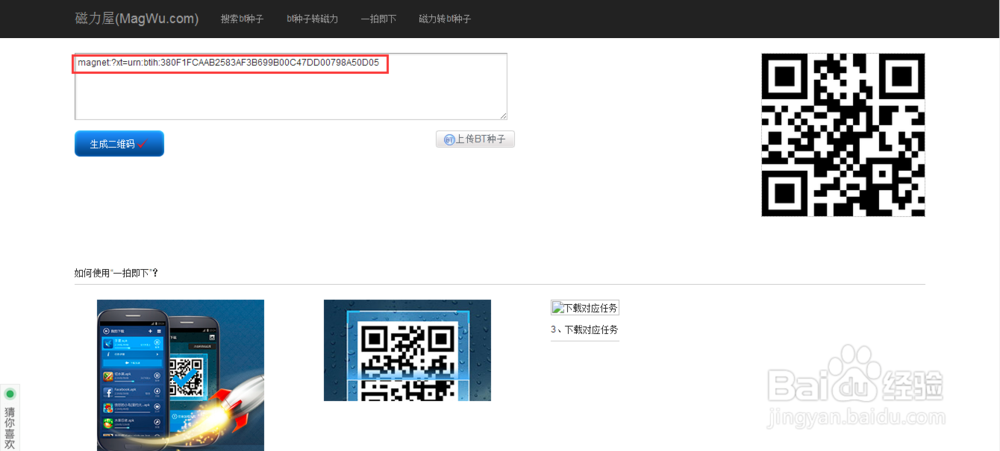
Task: Click the resize grip of the text area
Action: [503, 115]
